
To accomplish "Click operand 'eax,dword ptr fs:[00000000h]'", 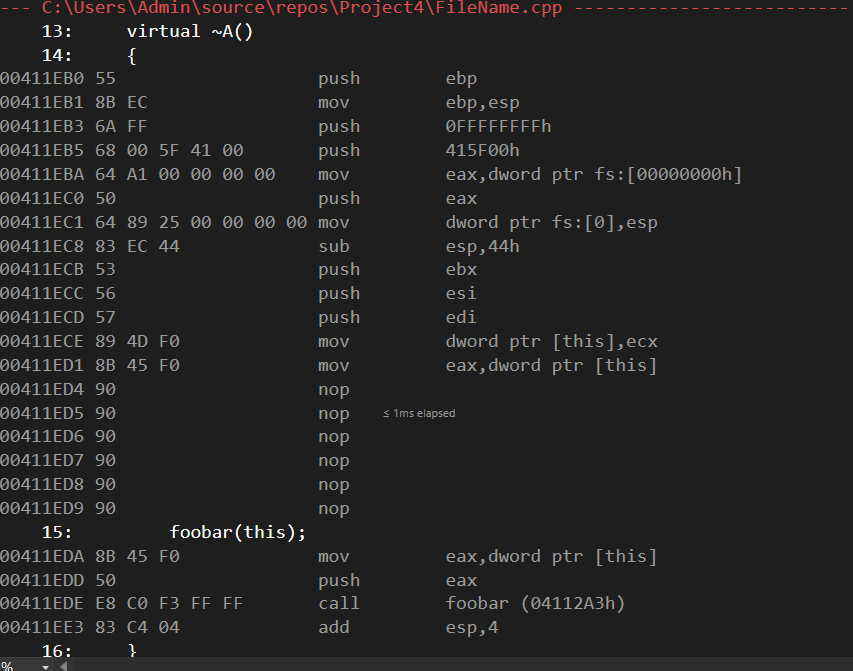I will 594,175.
